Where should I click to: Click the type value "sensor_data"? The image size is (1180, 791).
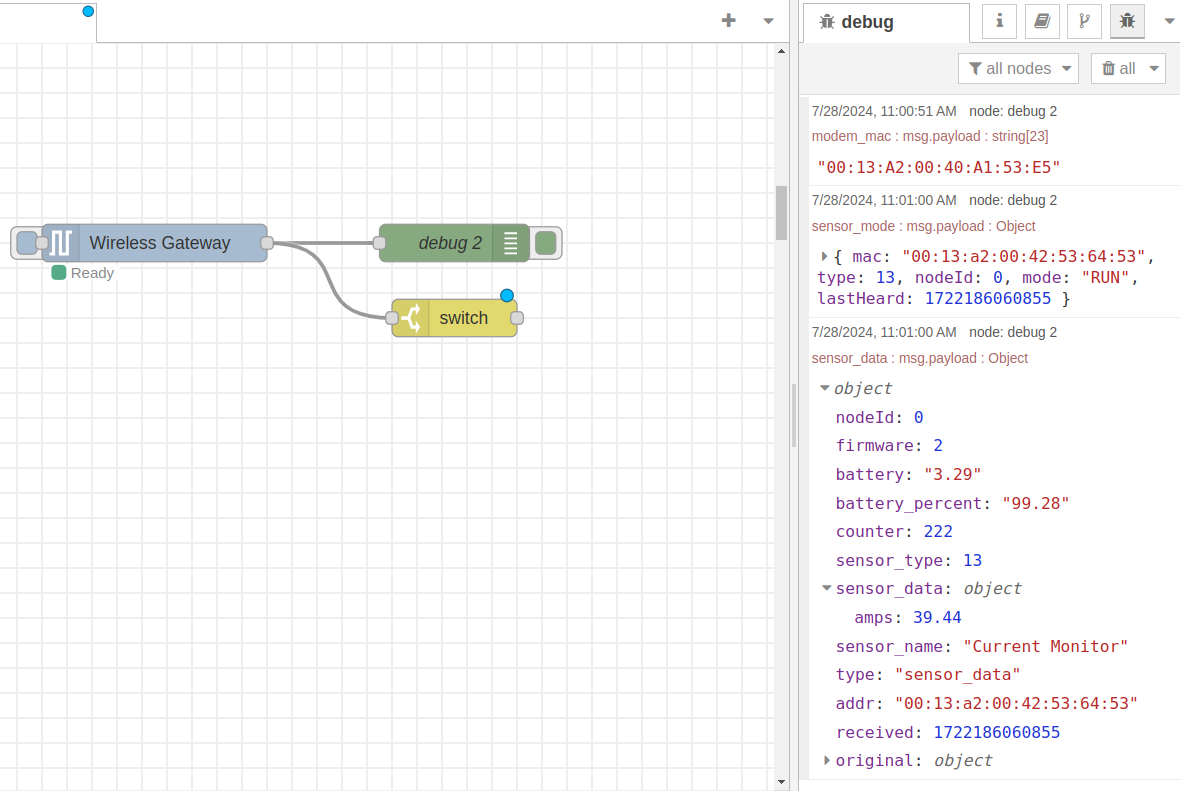tap(957, 675)
